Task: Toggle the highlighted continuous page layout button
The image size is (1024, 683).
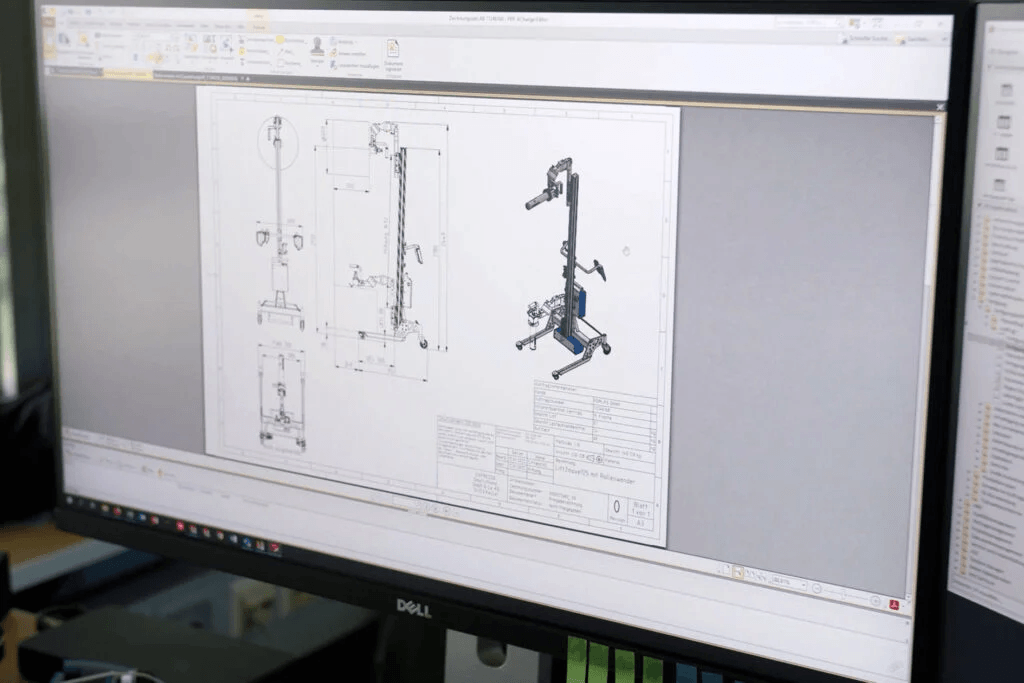Action: pyautogui.click(x=738, y=572)
